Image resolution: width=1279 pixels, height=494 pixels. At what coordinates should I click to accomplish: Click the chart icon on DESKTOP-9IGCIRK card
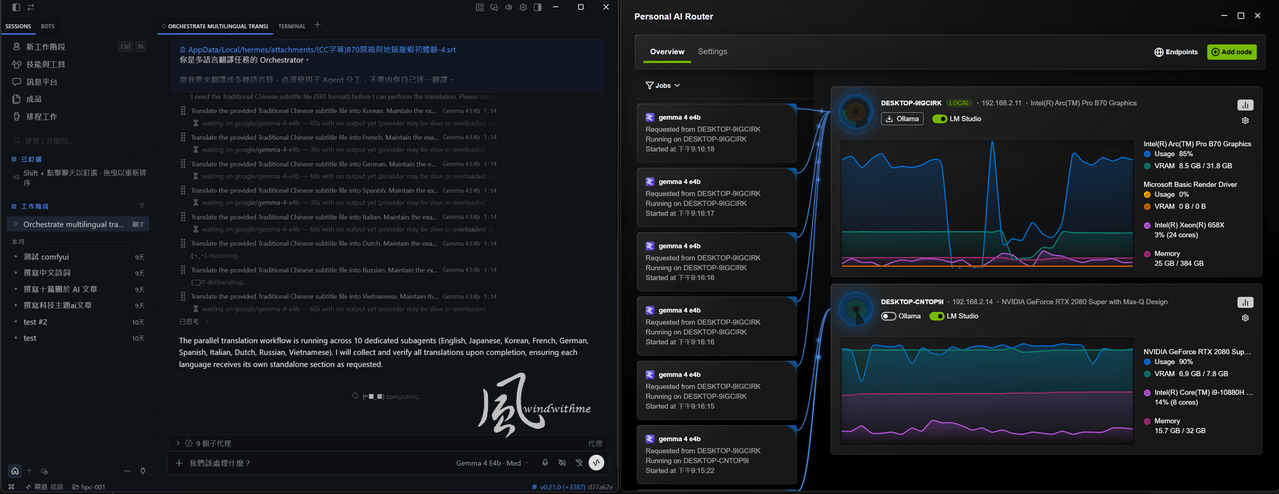pyautogui.click(x=1245, y=105)
